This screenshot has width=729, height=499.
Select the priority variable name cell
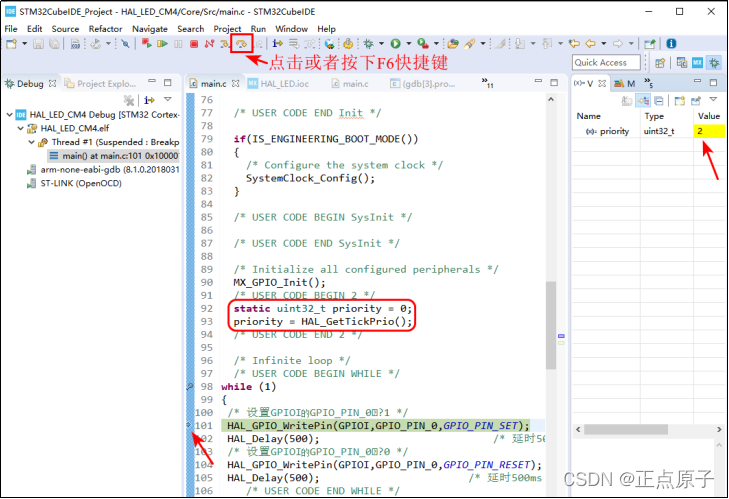(x=607, y=131)
